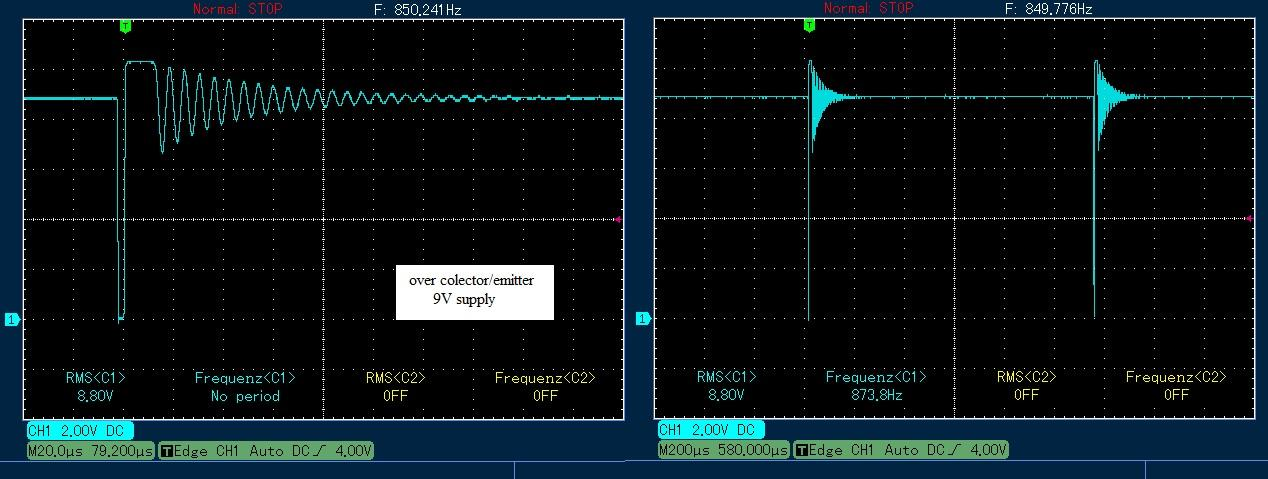Click magenta trigger level arrow on right scope
This screenshot has height=479, width=1268.
pos(1250,219)
